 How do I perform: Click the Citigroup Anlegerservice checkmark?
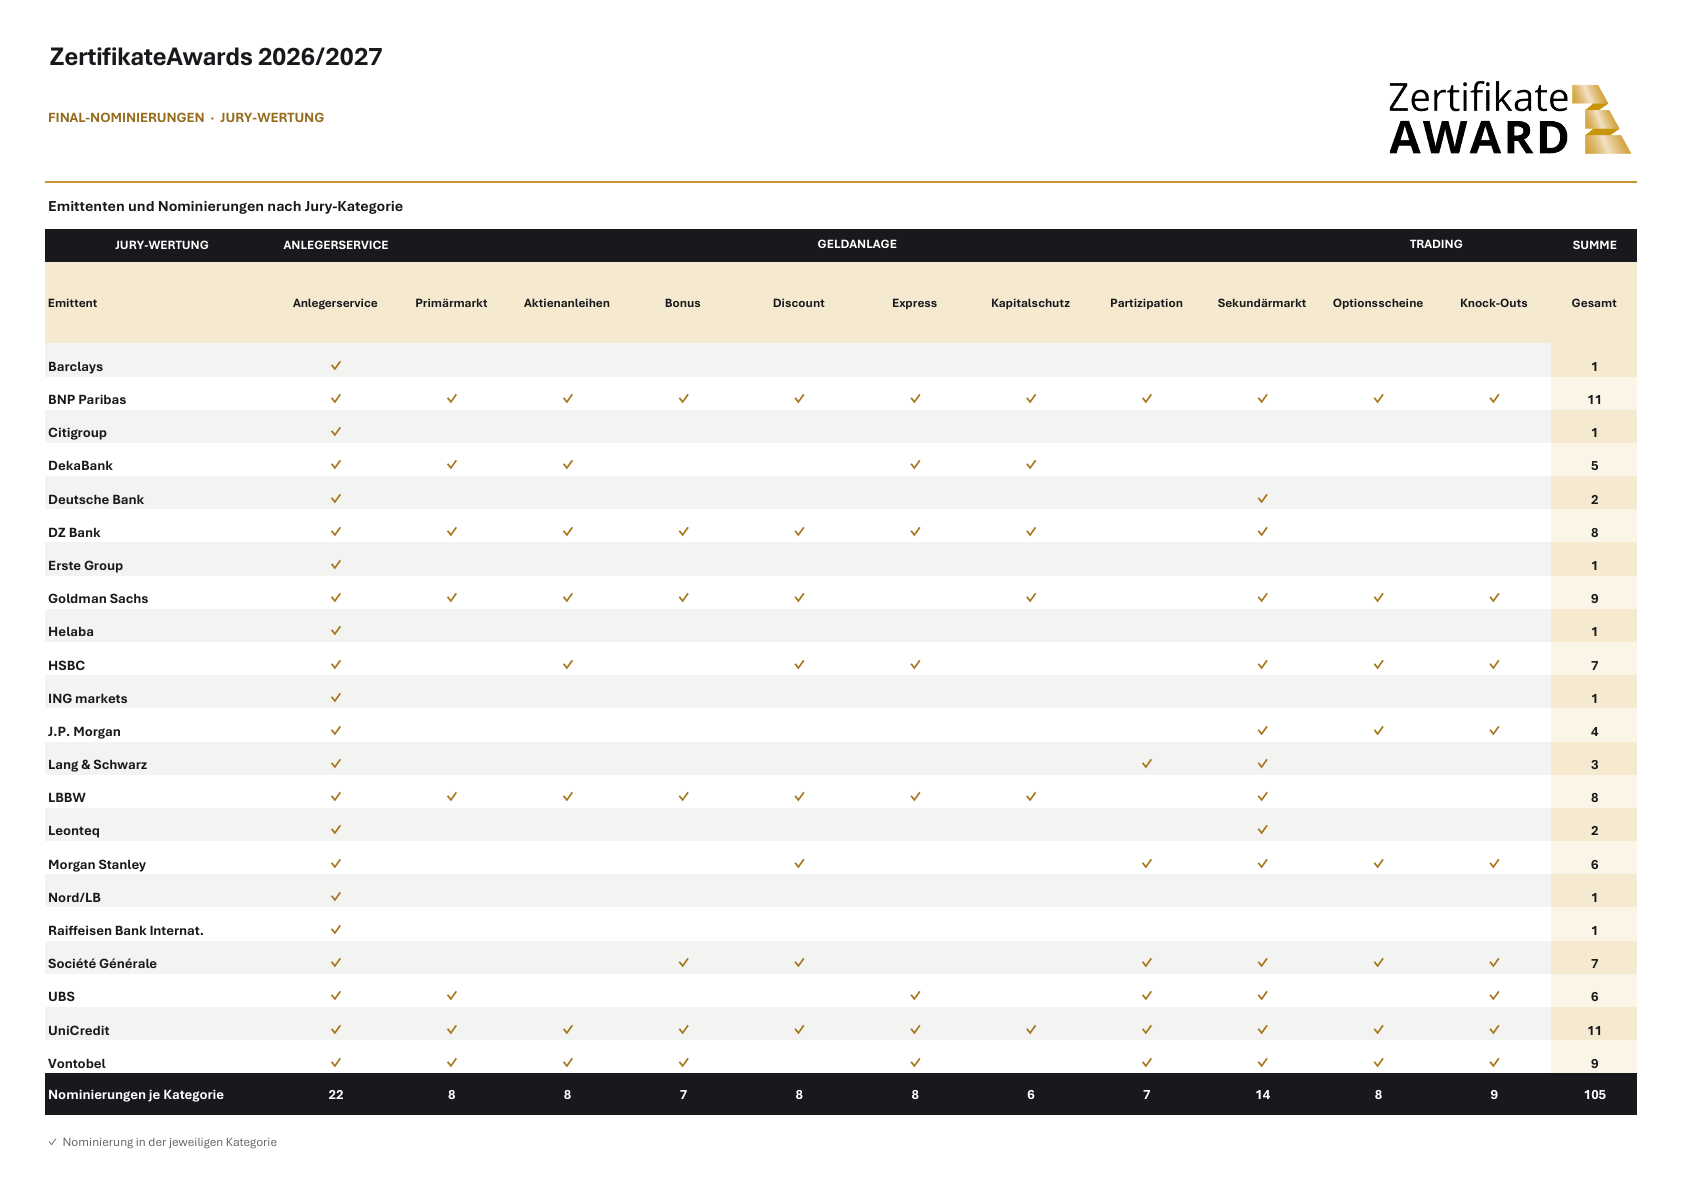[336, 432]
